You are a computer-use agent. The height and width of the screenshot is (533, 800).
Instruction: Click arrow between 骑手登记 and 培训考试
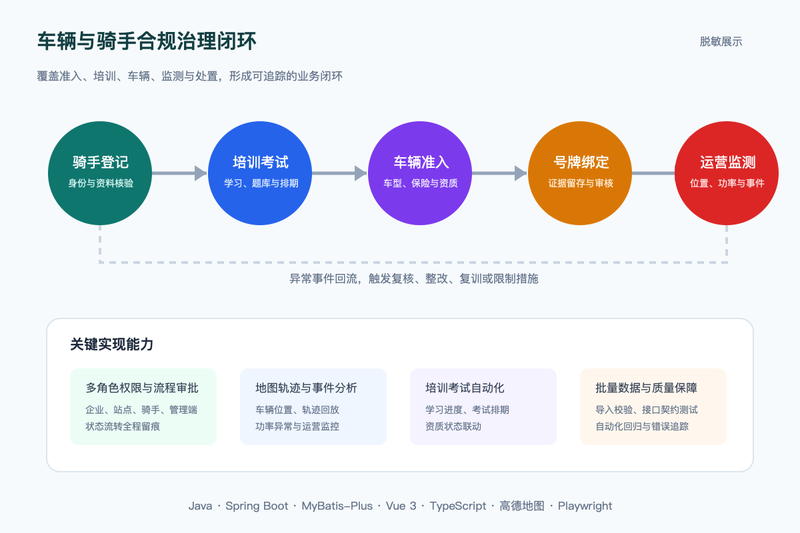[x=180, y=173]
